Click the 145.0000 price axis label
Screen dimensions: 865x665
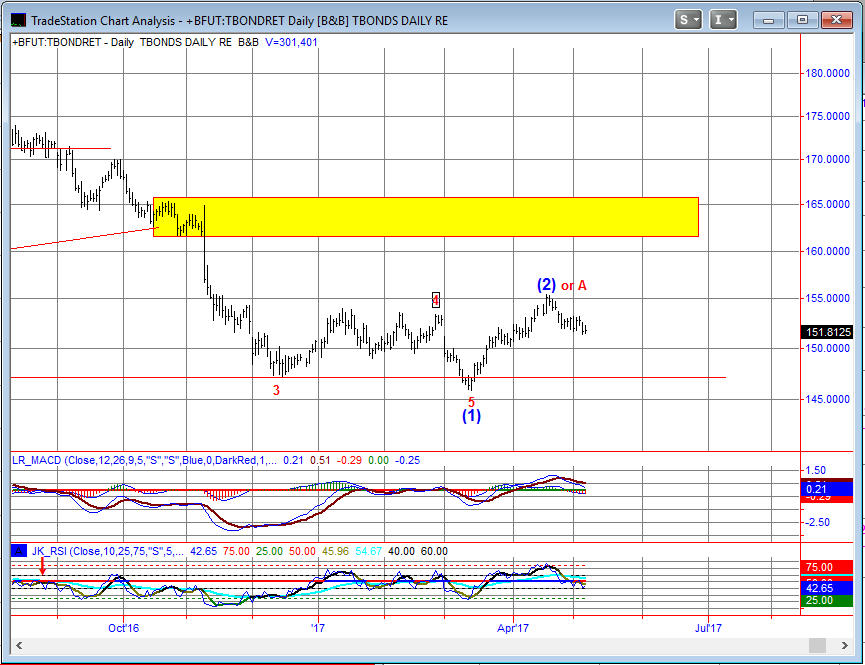pyautogui.click(x=827, y=399)
